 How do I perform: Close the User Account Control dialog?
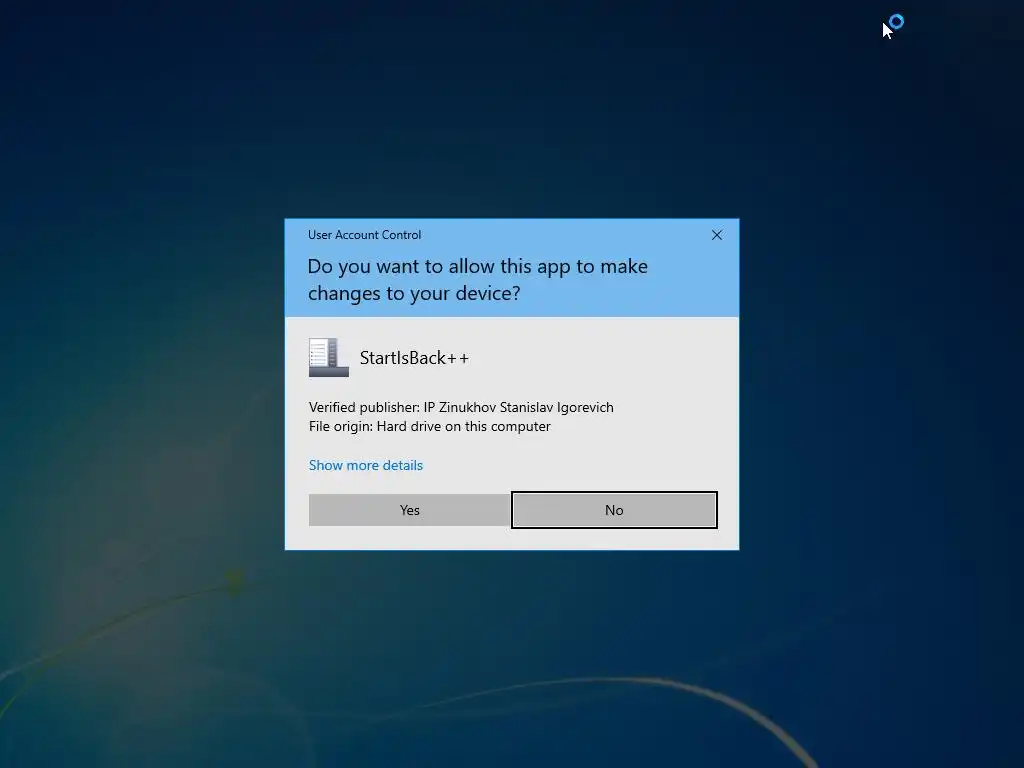[x=716, y=235]
